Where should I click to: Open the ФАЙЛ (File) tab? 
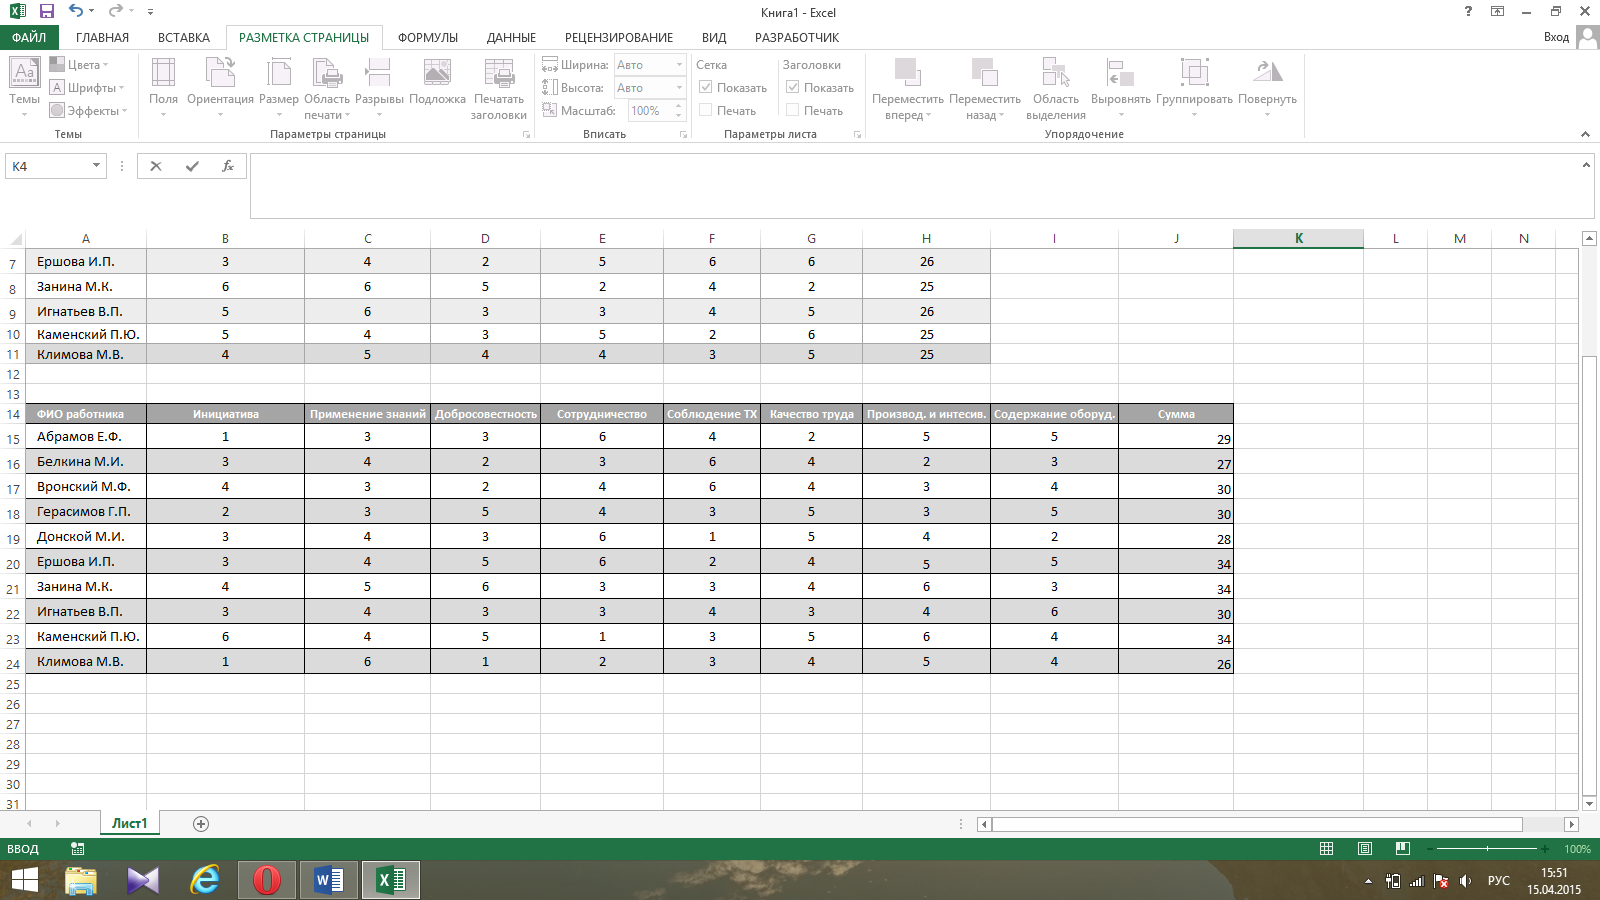pos(29,38)
